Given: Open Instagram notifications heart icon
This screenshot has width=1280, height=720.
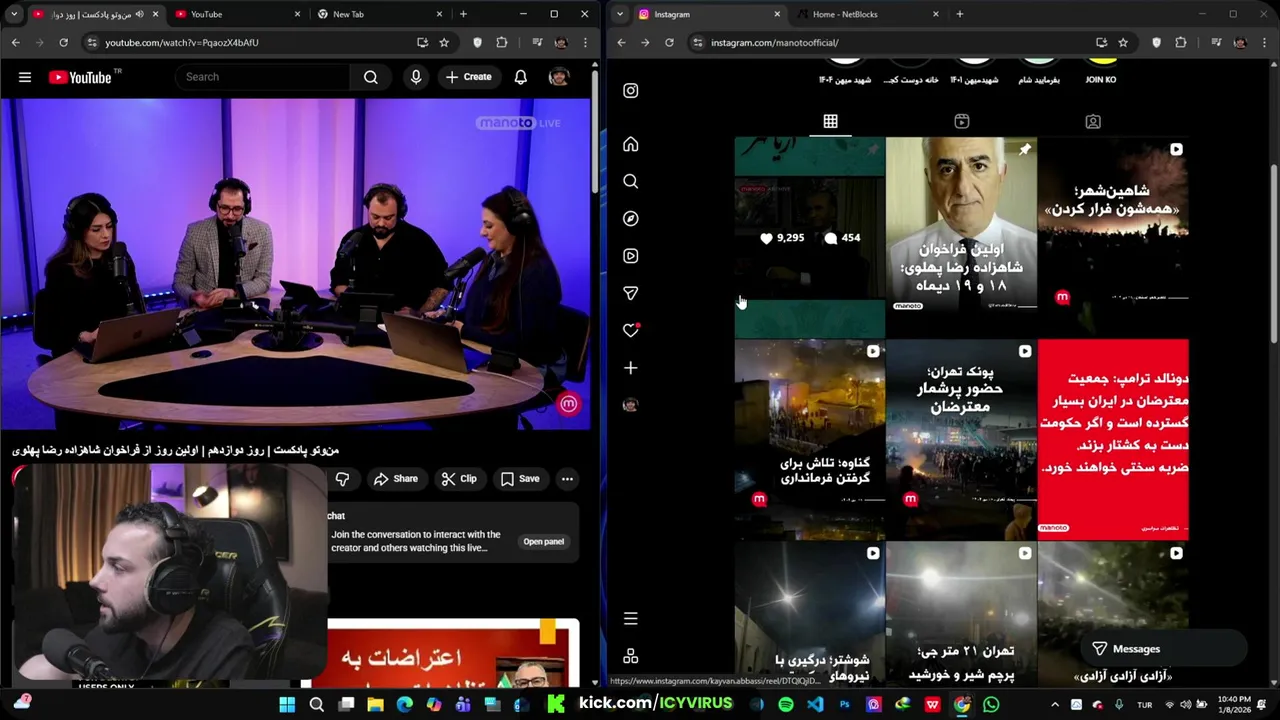Looking at the screenshot, I should [x=630, y=330].
